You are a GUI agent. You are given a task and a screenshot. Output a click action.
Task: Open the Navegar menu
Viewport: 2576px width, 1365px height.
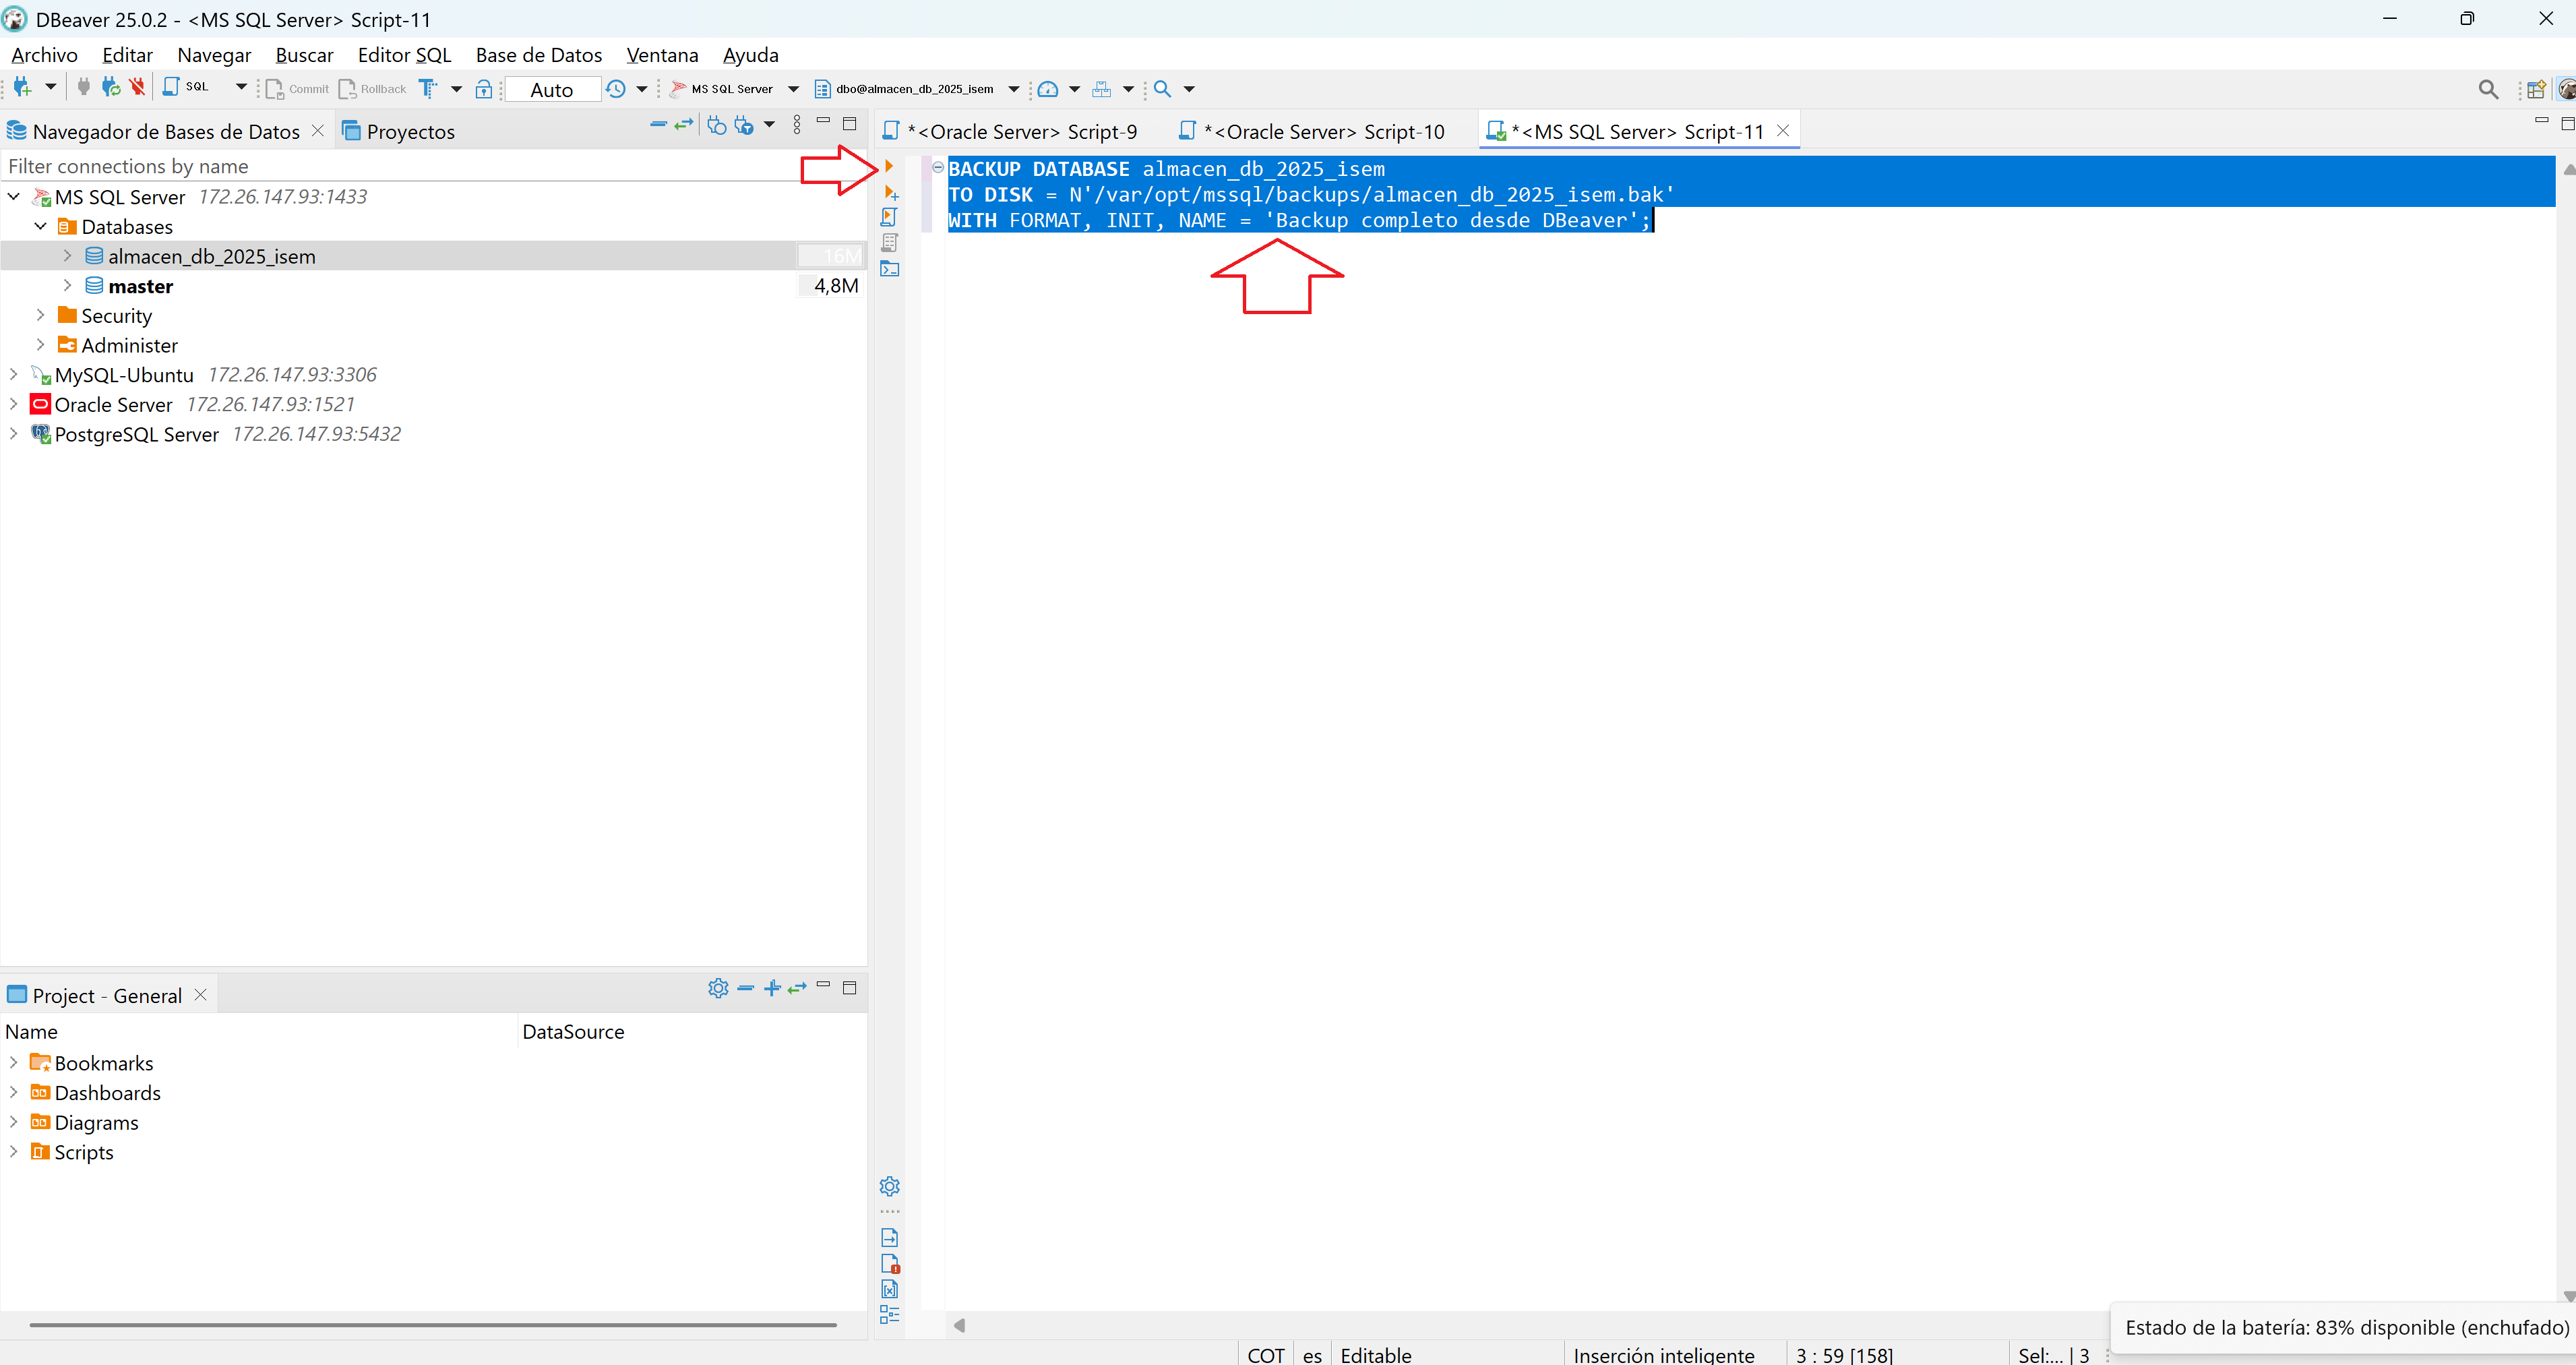[214, 55]
